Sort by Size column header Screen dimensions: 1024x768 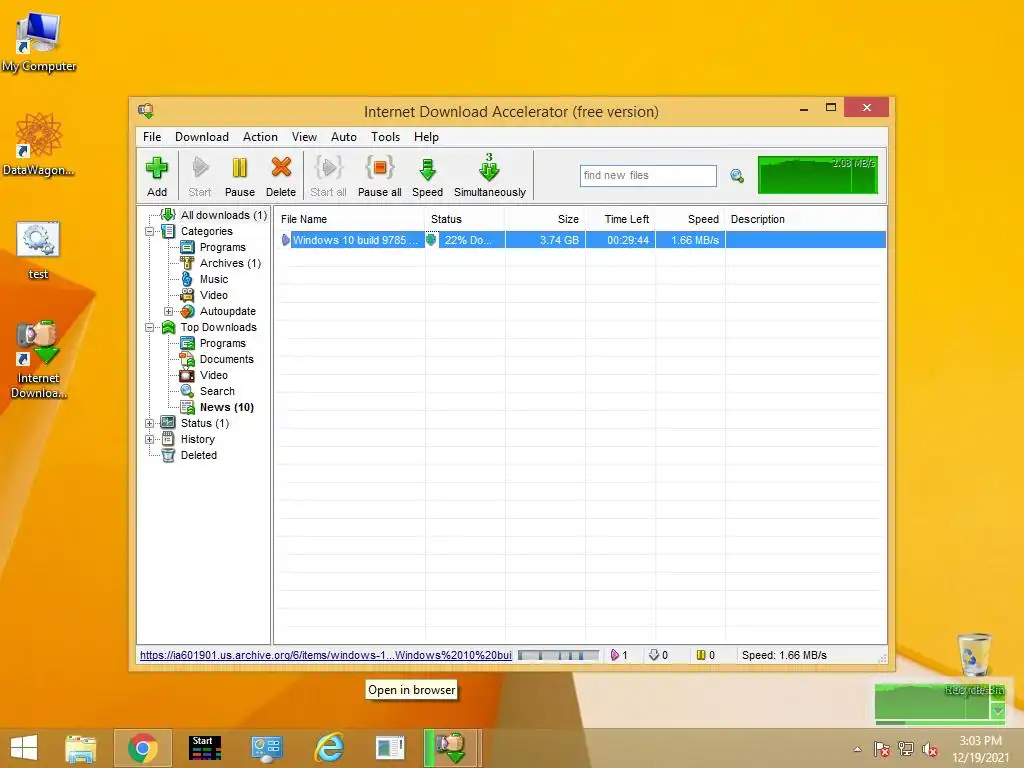tap(545, 219)
